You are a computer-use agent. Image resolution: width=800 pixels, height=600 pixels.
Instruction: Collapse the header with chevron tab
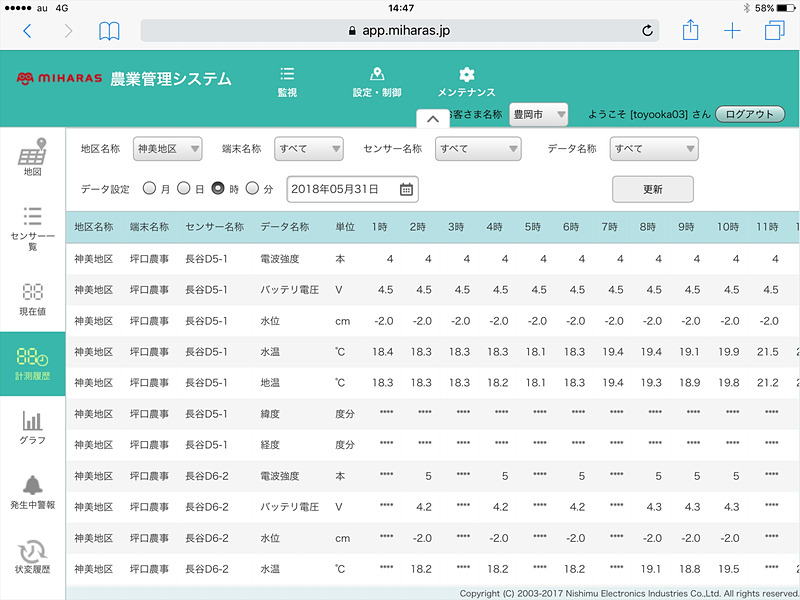point(433,119)
